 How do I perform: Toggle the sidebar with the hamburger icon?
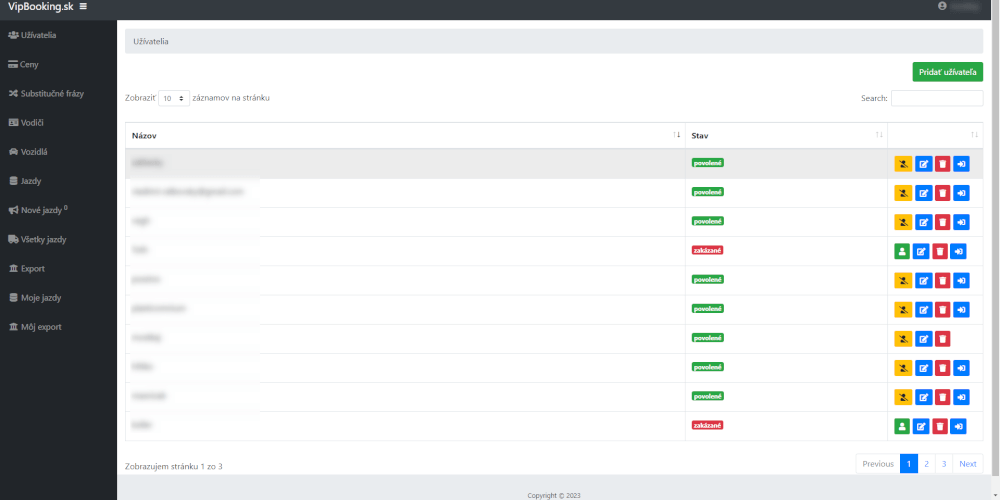pyautogui.click(x=83, y=7)
